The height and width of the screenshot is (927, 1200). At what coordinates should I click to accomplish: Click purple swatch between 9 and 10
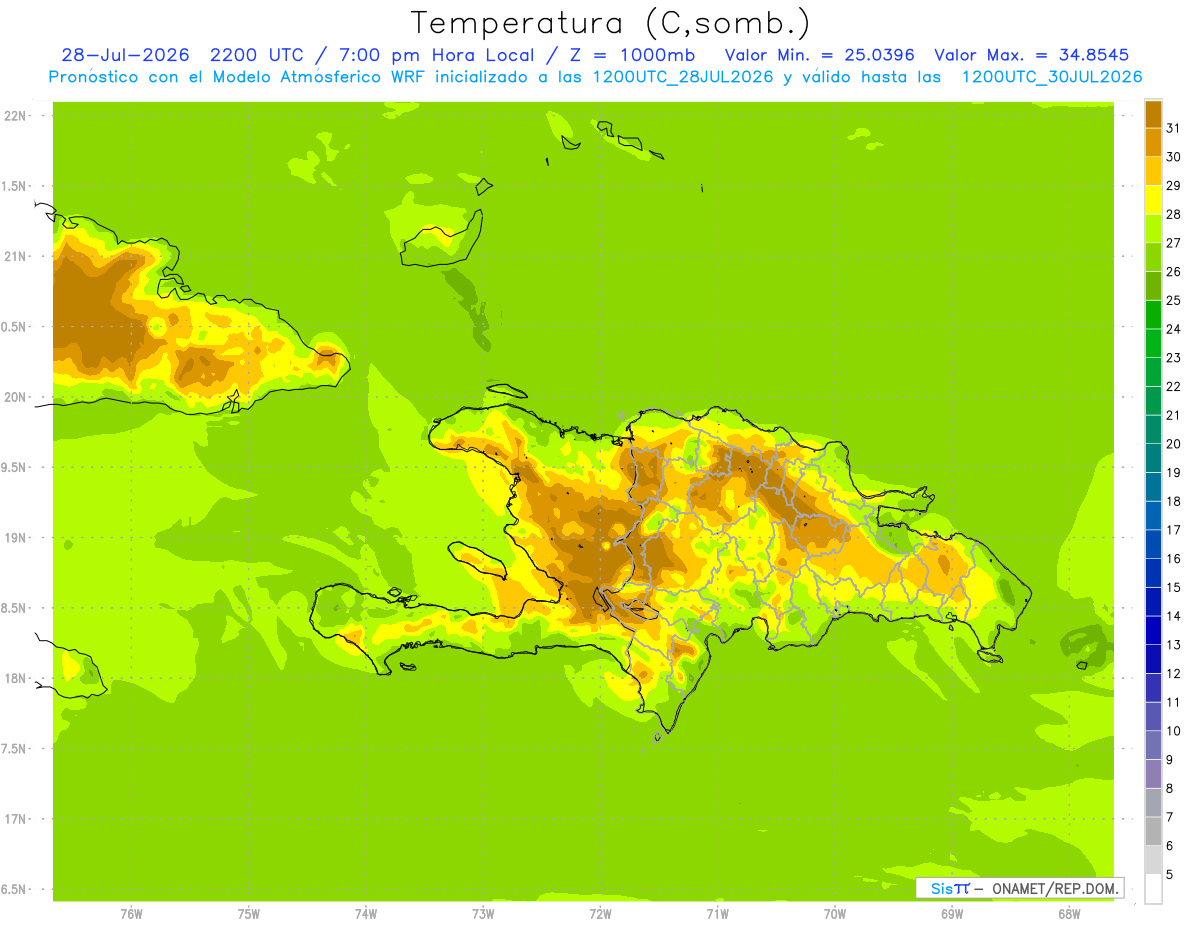[x=1153, y=745]
